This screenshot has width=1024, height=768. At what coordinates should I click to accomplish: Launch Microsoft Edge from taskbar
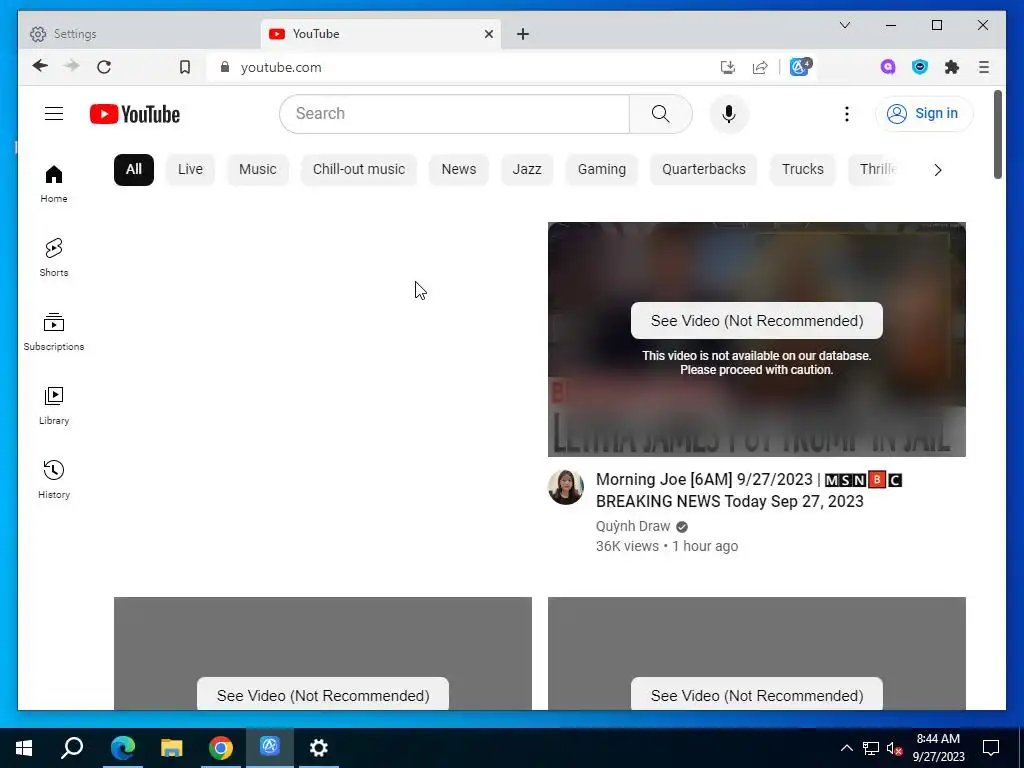coord(122,748)
